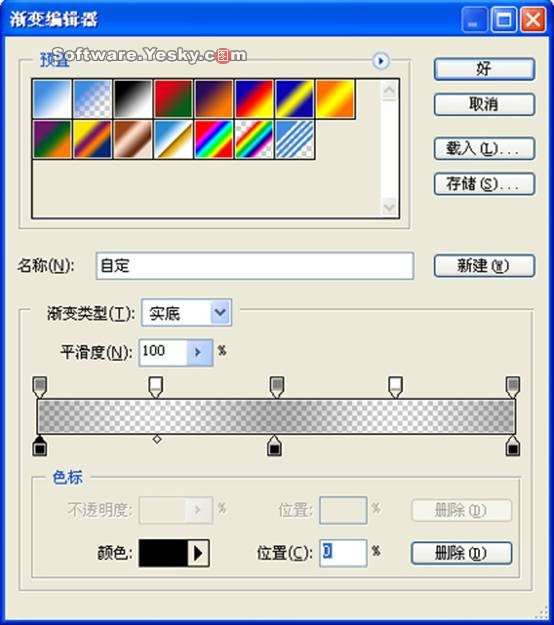Select the foreground to transparent preset

click(x=92, y=99)
